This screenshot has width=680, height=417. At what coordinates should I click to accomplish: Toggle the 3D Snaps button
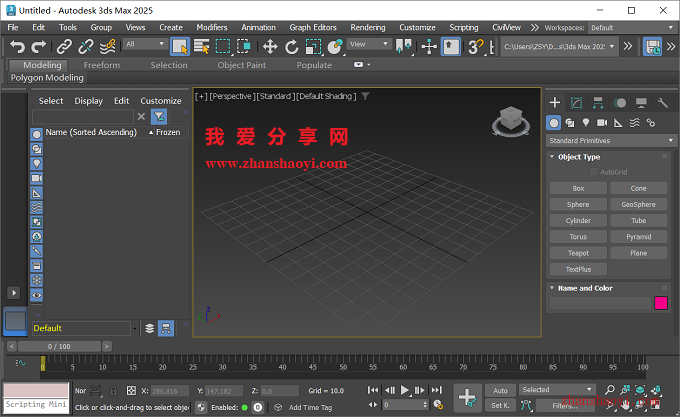pos(476,46)
